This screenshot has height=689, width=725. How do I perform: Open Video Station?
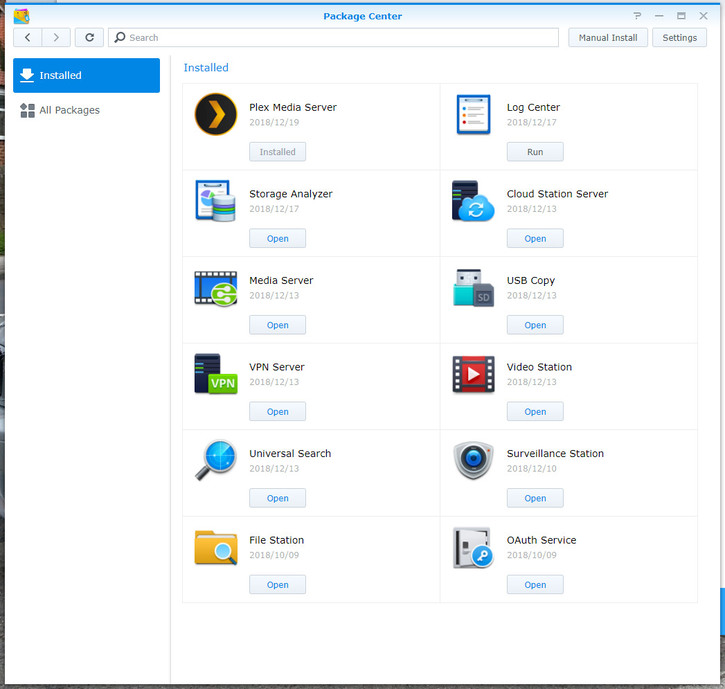(x=535, y=411)
